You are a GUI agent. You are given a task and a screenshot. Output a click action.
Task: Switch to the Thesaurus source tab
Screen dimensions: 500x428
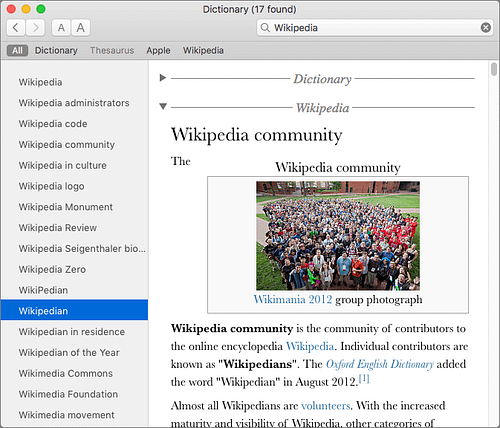click(112, 51)
